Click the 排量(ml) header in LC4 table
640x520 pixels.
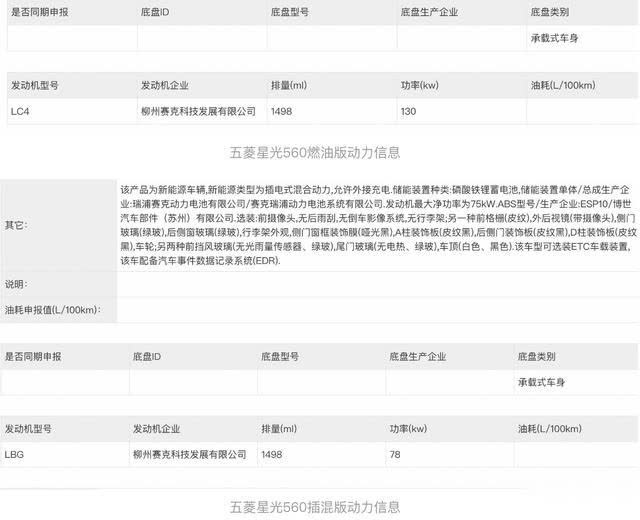point(289,85)
